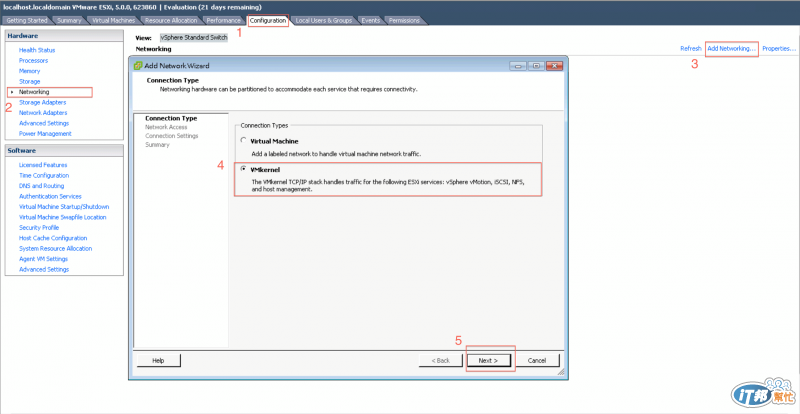Click the disabled Back button

tap(440, 360)
